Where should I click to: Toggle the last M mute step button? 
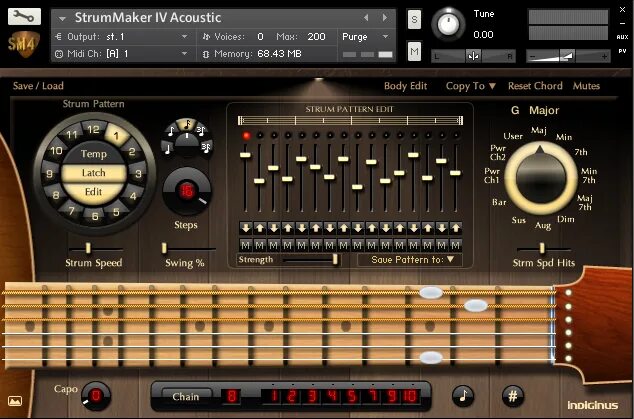pyautogui.click(x=456, y=245)
